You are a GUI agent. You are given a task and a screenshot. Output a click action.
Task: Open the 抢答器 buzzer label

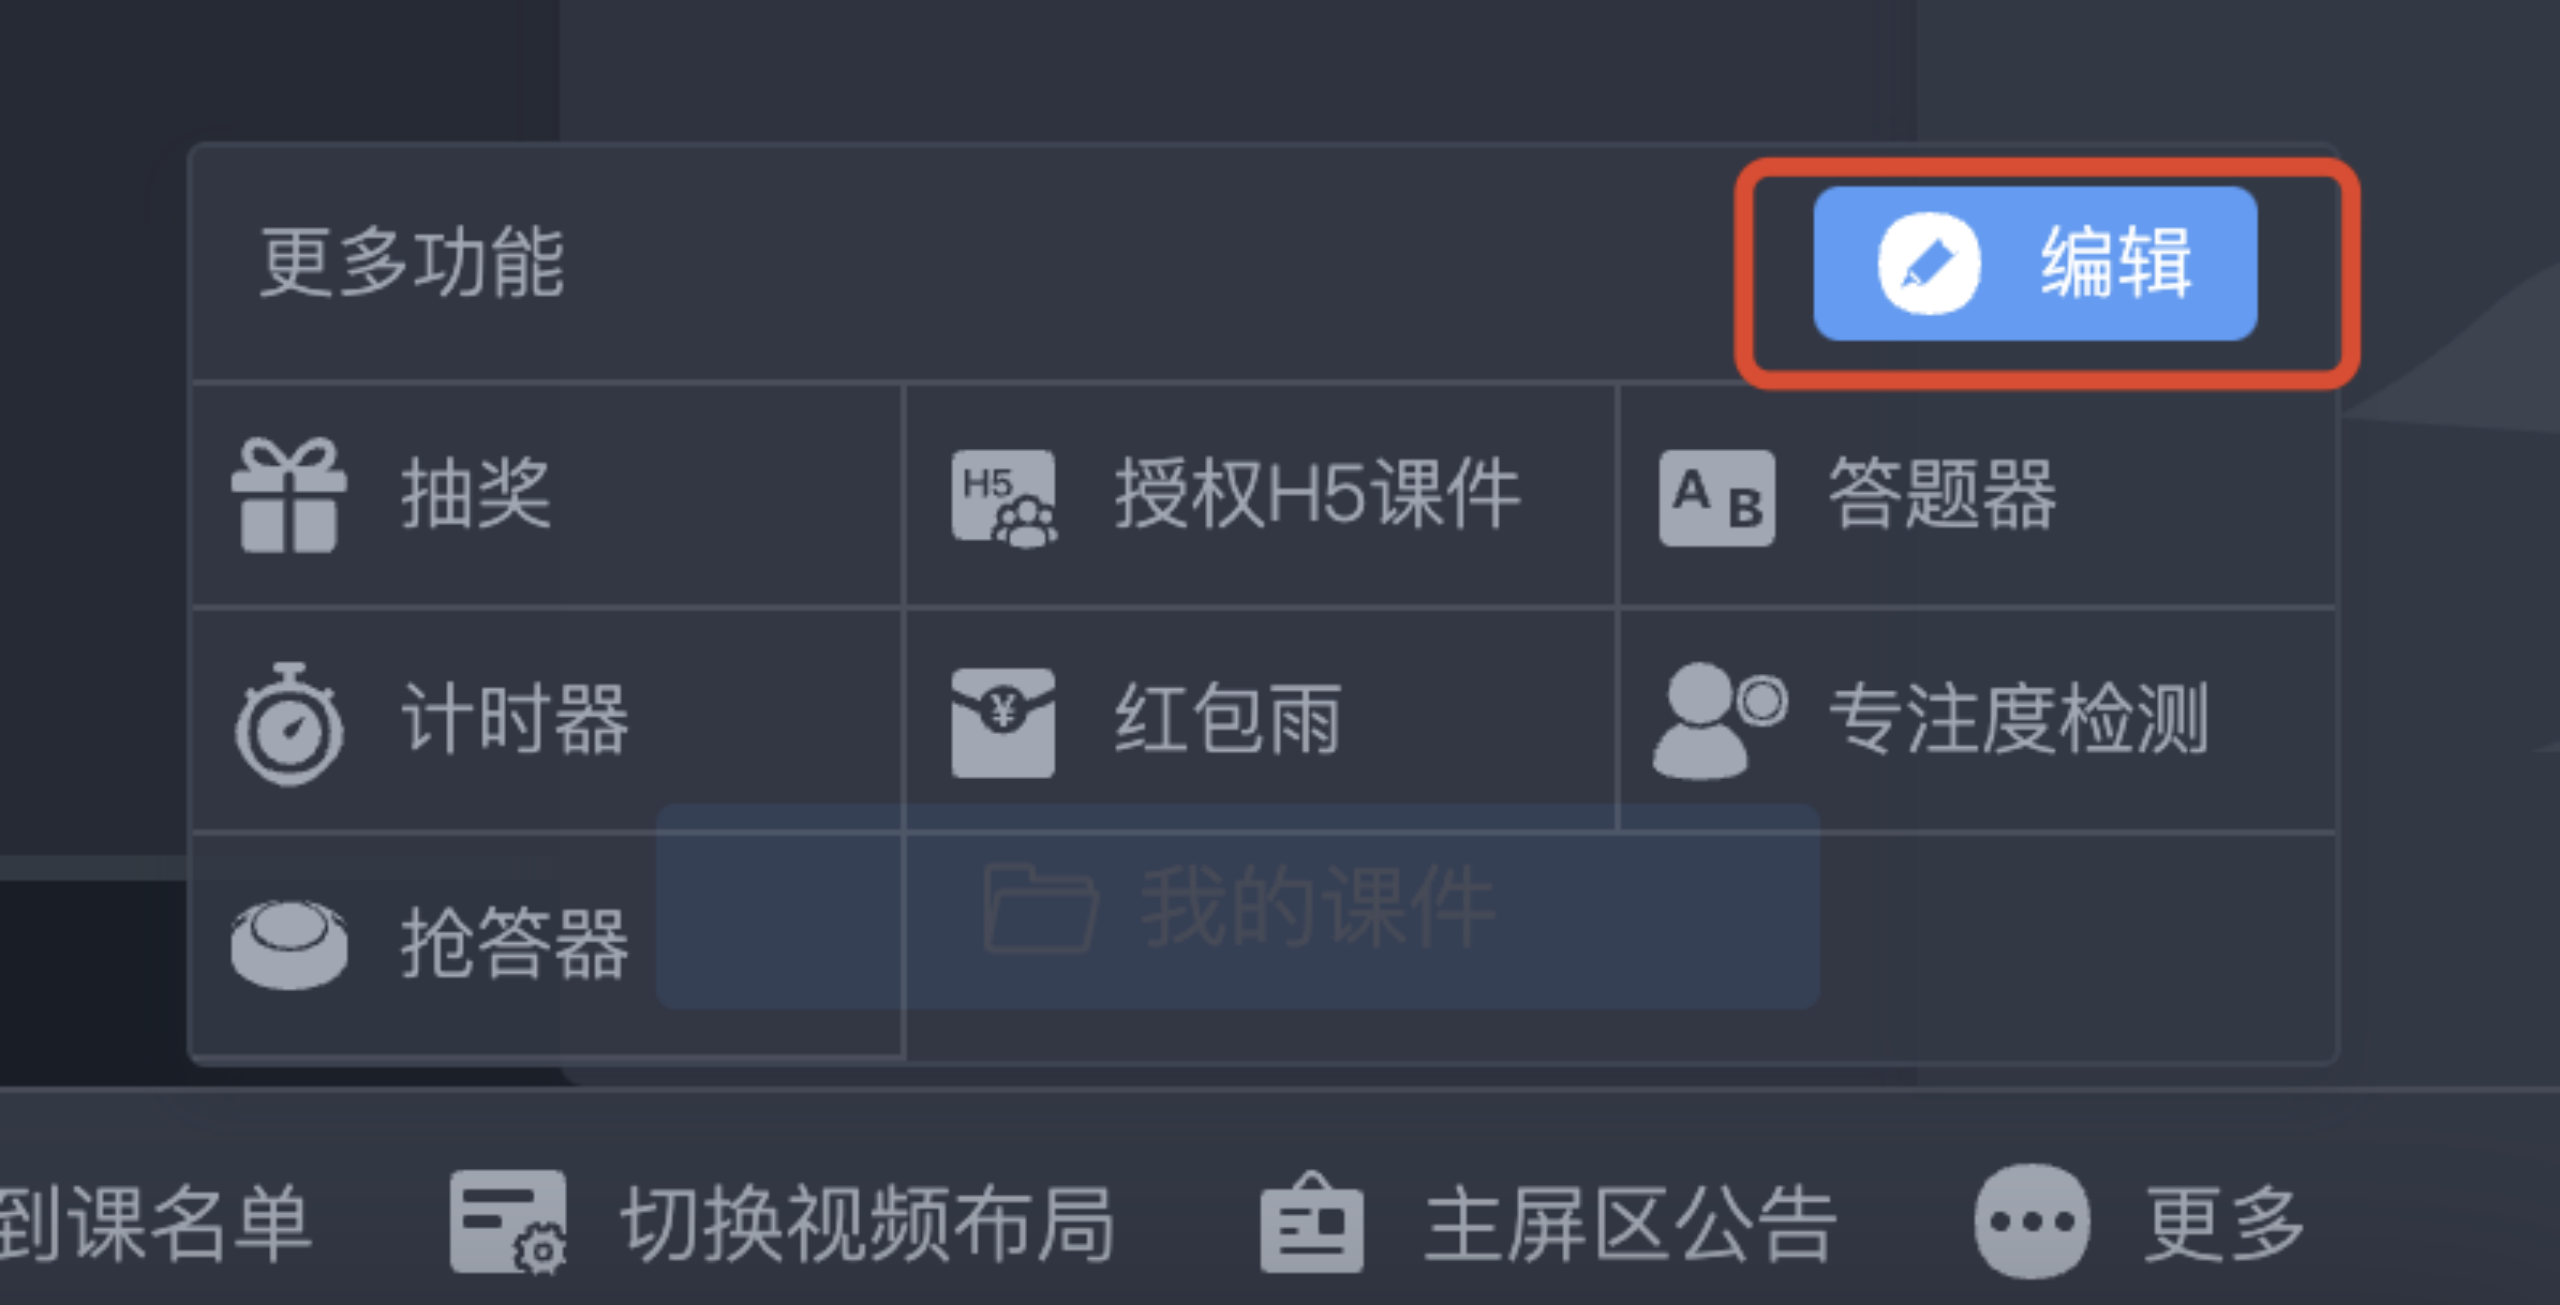515,943
